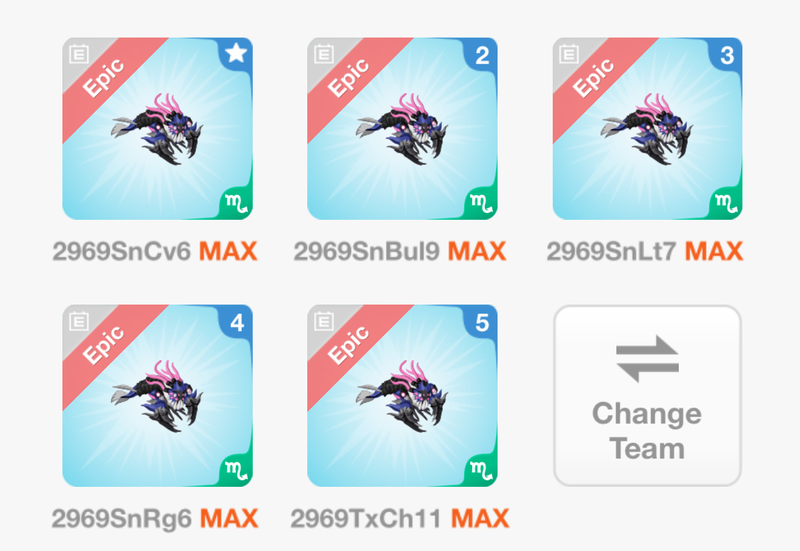Open notes icon on 2969SnCv6 card
The height and width of the screenshot is (551, 800).
coord(79,54)
